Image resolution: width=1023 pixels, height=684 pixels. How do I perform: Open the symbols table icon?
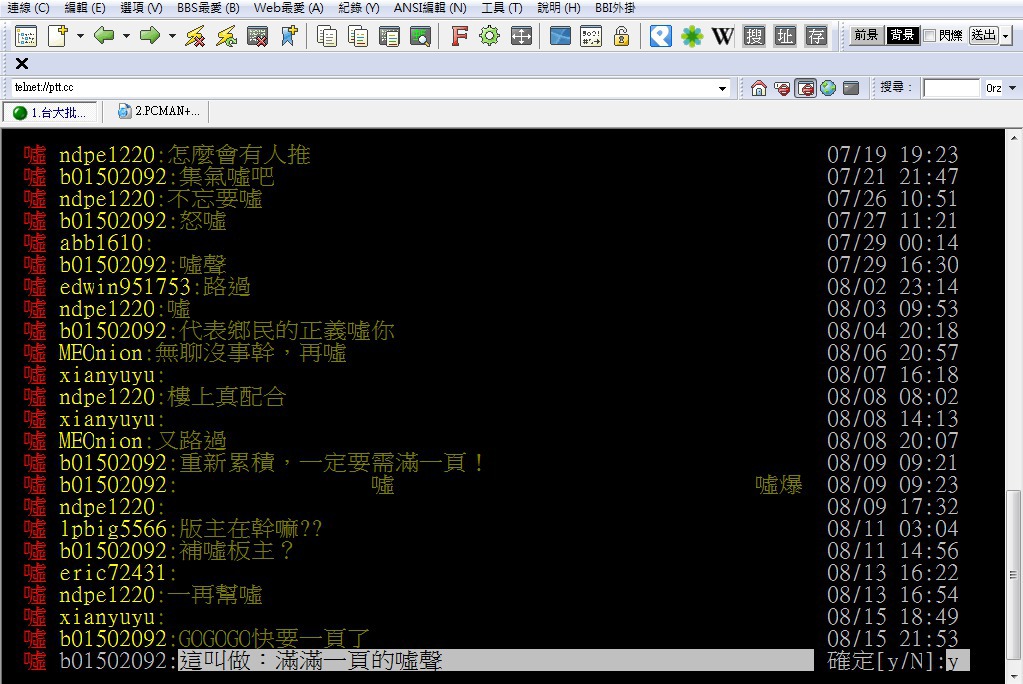(591, 36)
